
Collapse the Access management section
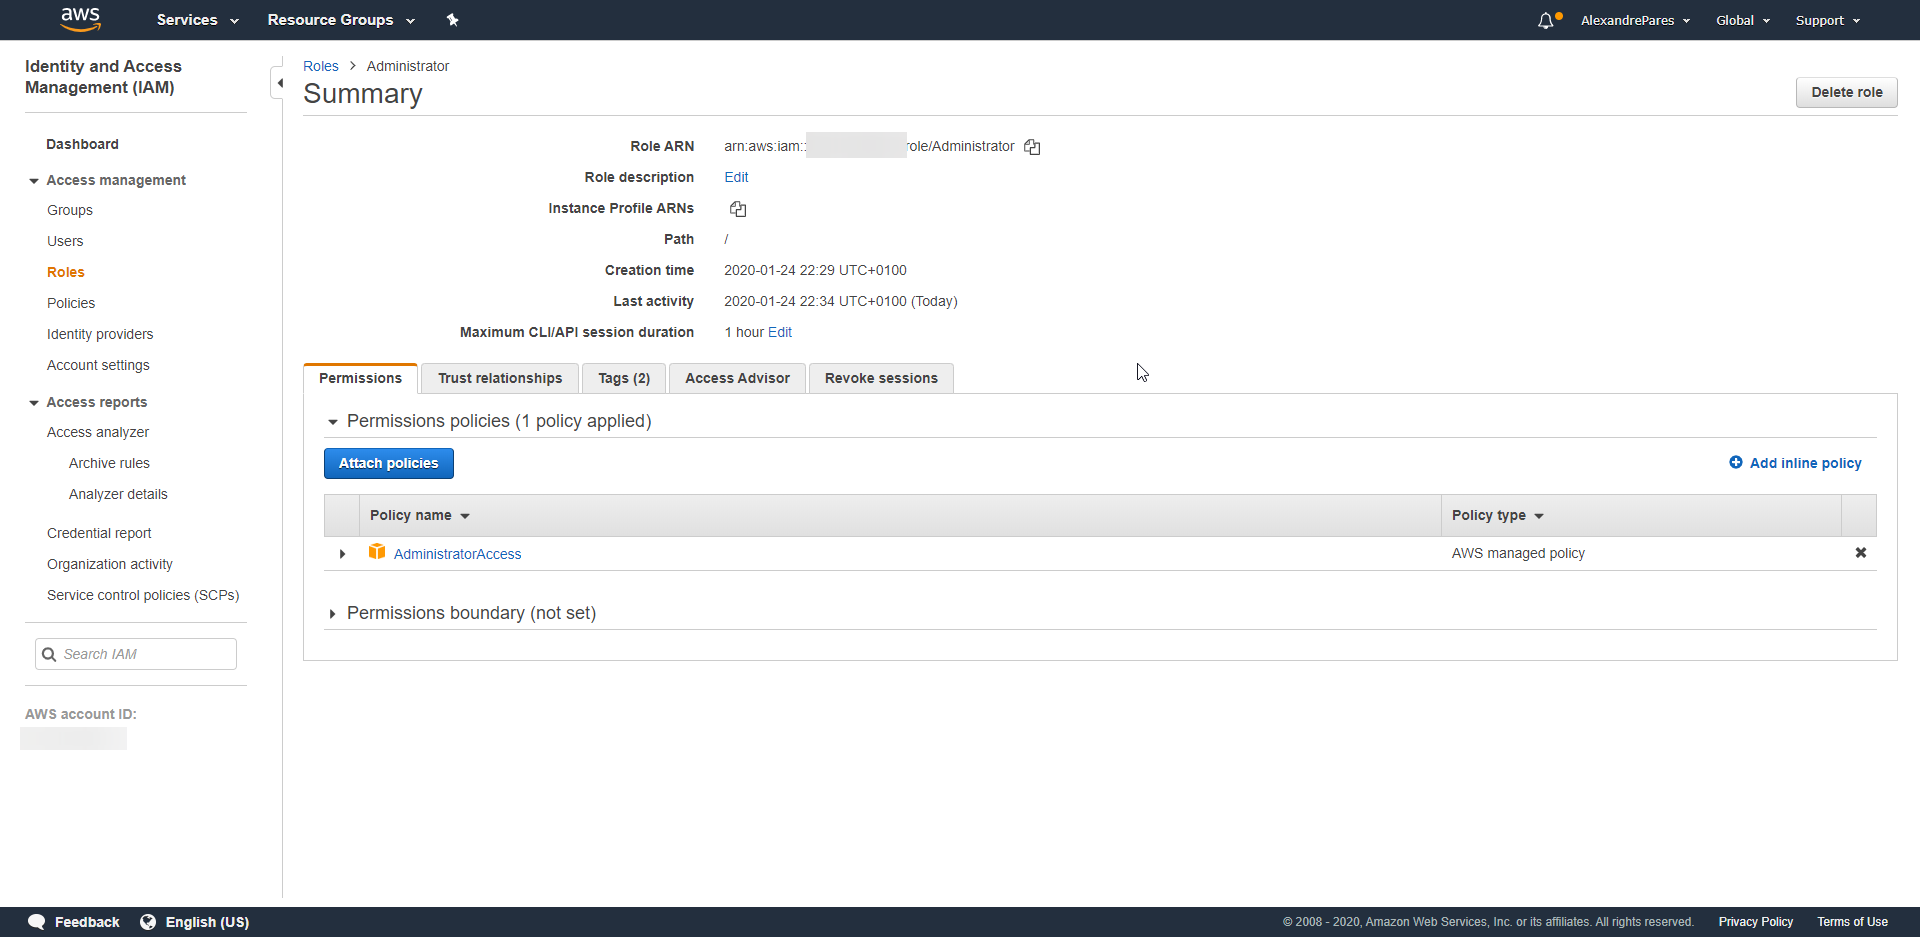(34, 181)
